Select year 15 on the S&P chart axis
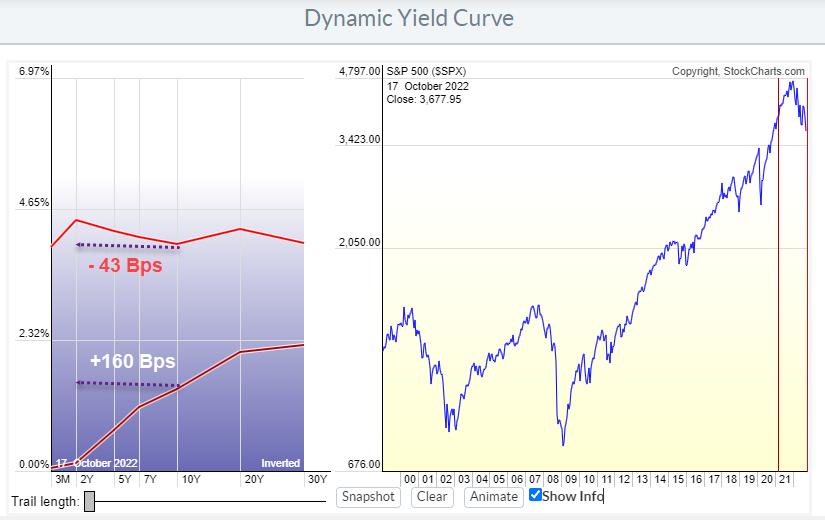 [x=678, y=479]
